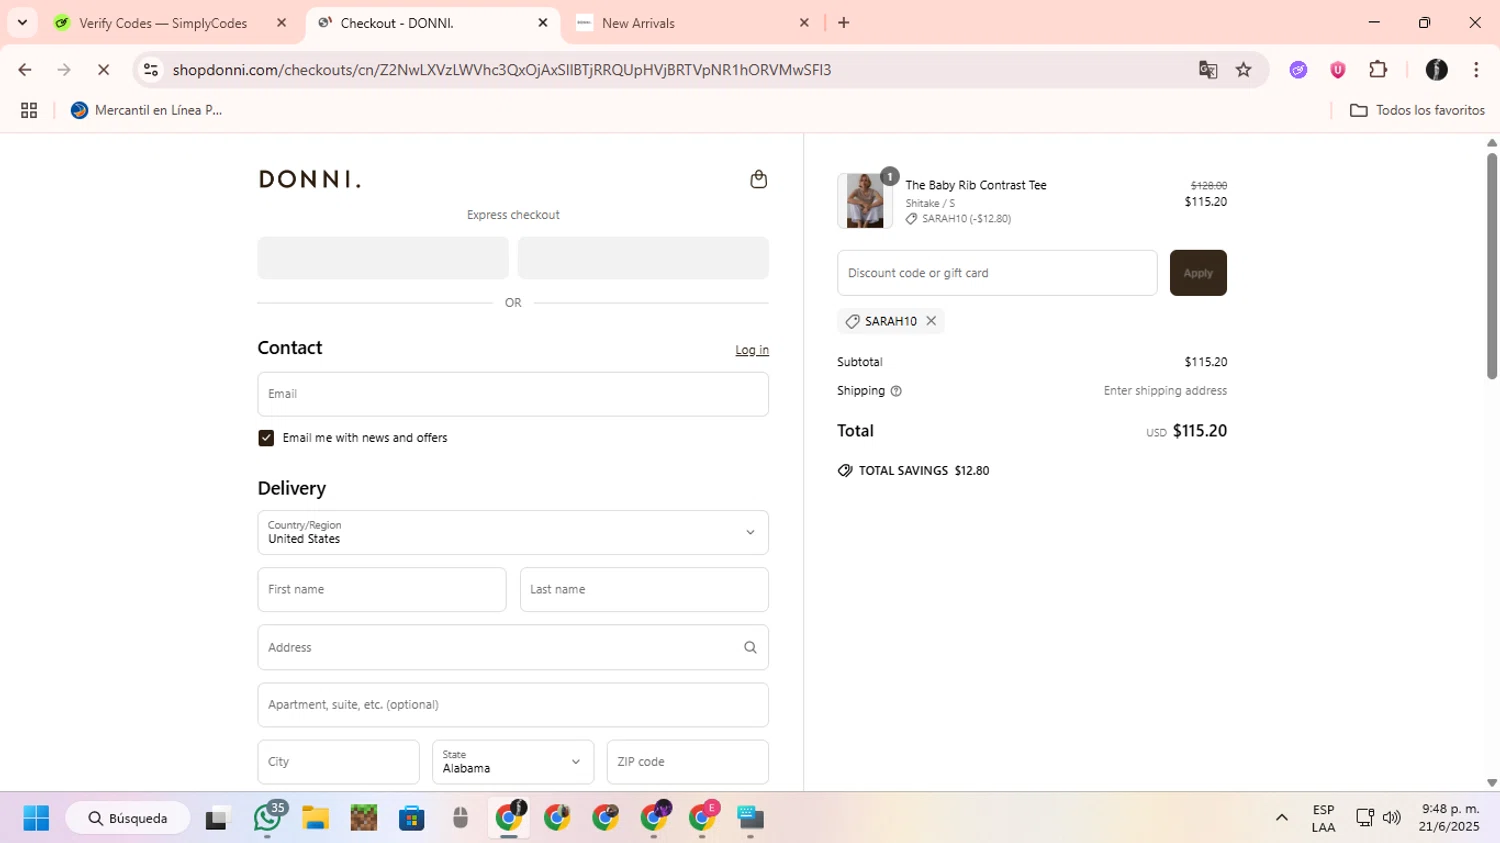
Task: Expand the State dropdown showing Alabama
Action: 513,762
